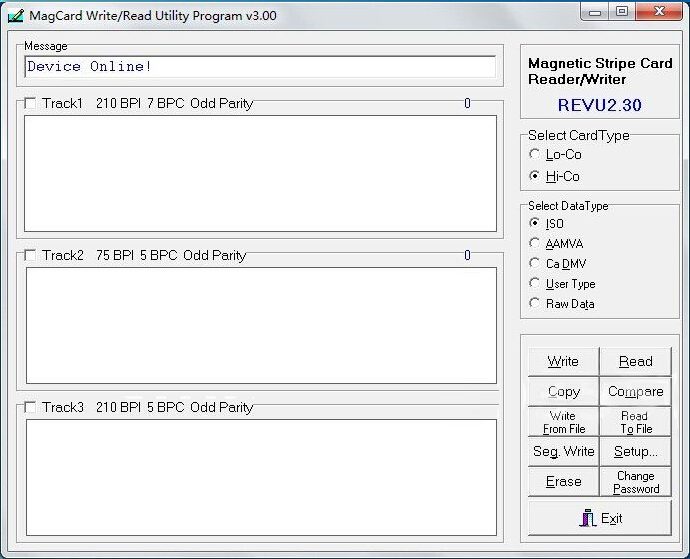690x559 pixels.
Task: Click the Write button
Action: (563, 361)
